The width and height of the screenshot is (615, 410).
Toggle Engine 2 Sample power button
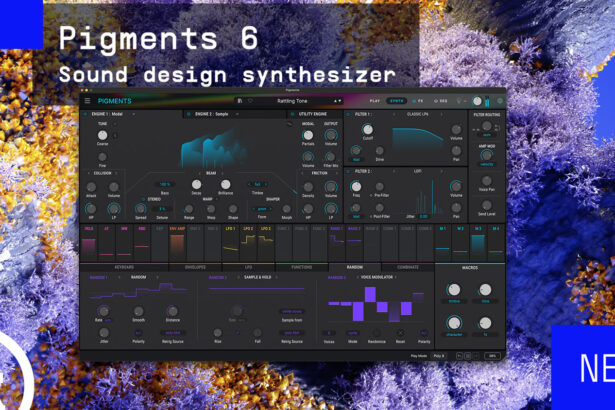coord(189,114)
